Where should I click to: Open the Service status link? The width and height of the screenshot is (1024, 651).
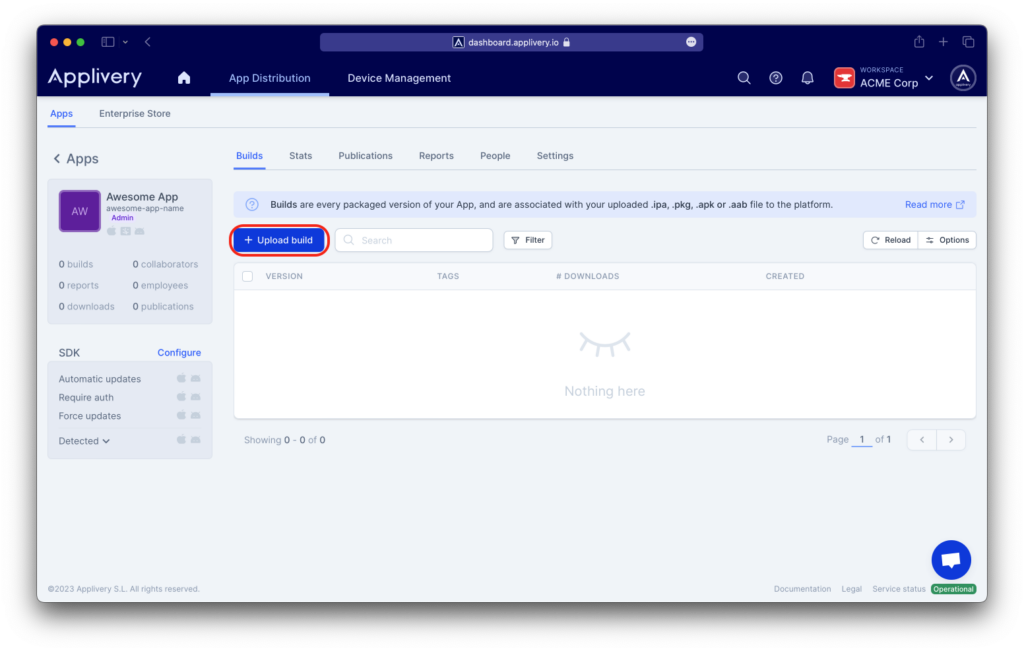tap(899, 589)
